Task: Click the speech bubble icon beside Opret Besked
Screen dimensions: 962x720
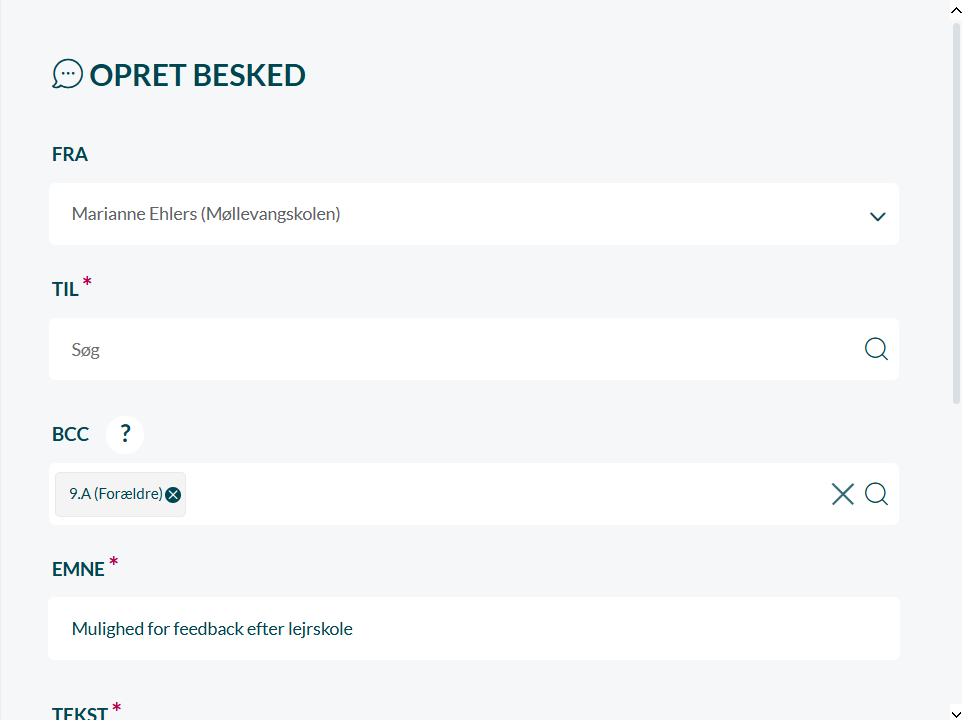Action: (67, 74)
